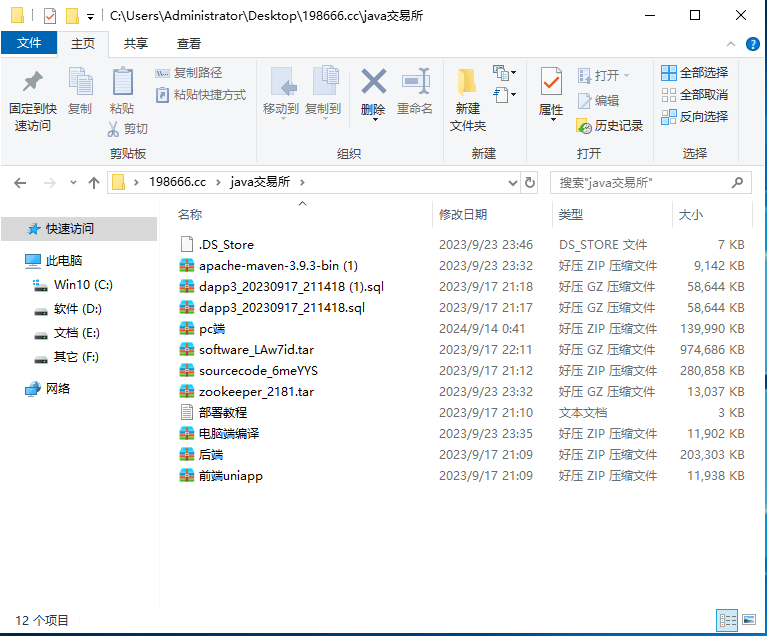Image resolution: width=767 pixels, height=636 pixels.
Task: Expand the address bar history dropdown
Action: pos(514,183)
